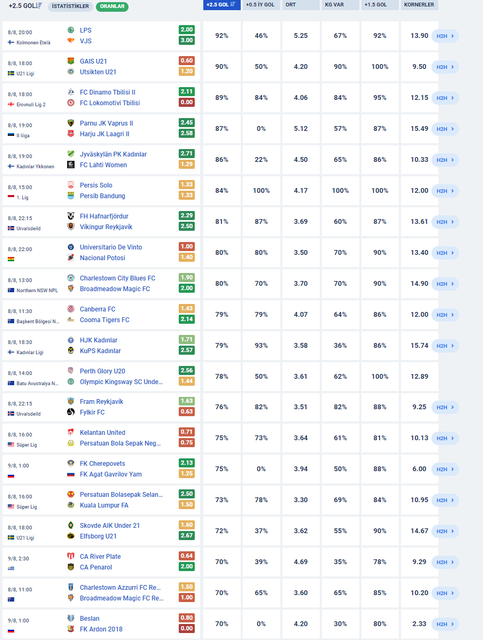Select the KORNERLER column tab

(419, 4)
